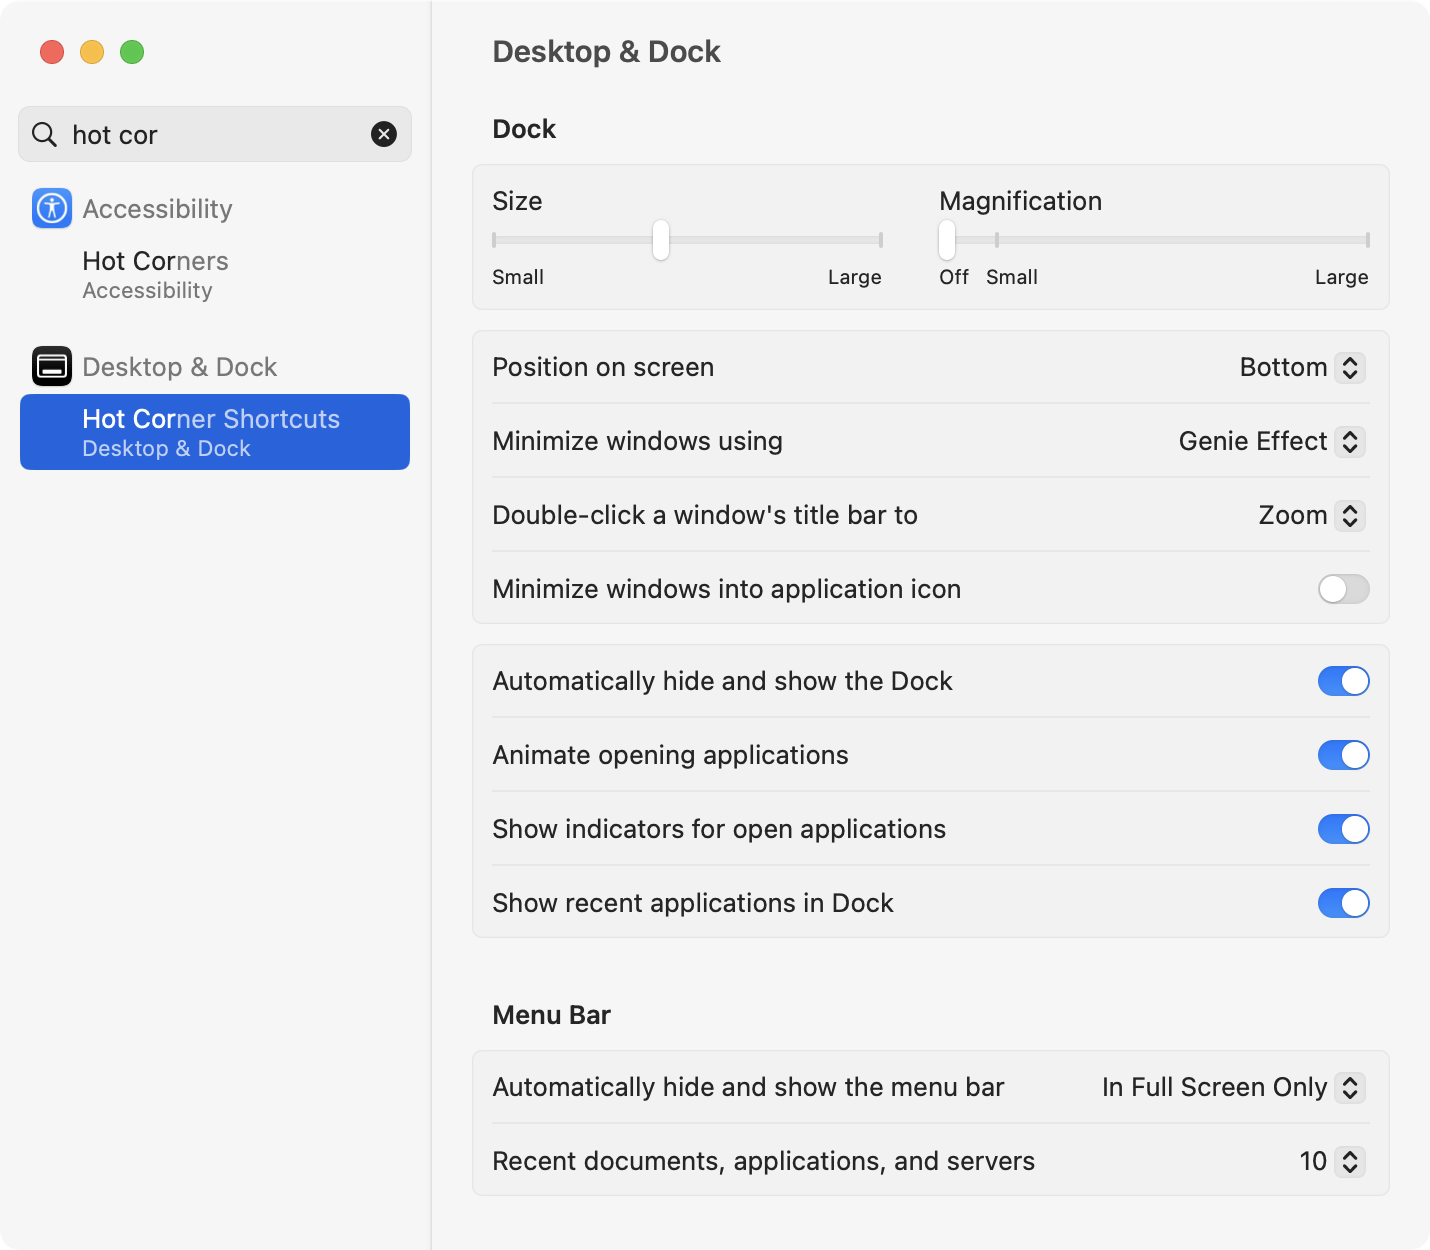
Task: Click inside the search text field
Action: 215,135
